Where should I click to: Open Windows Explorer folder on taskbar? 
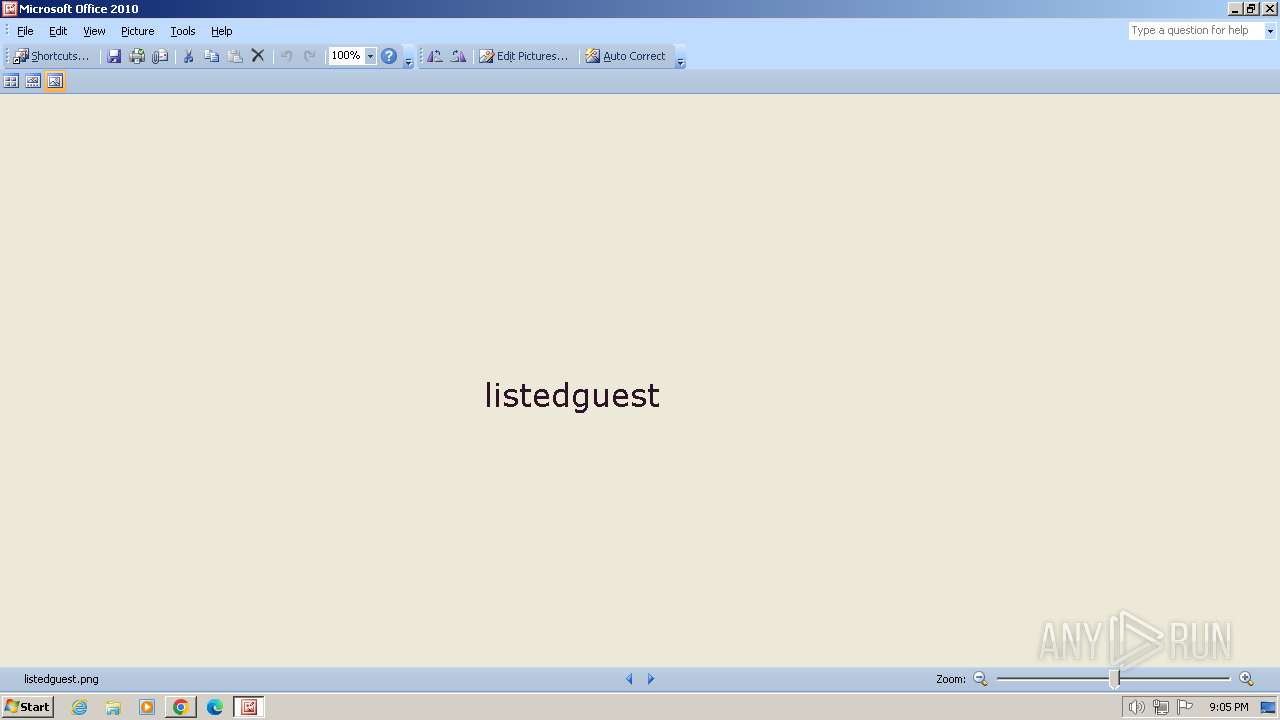113,707
